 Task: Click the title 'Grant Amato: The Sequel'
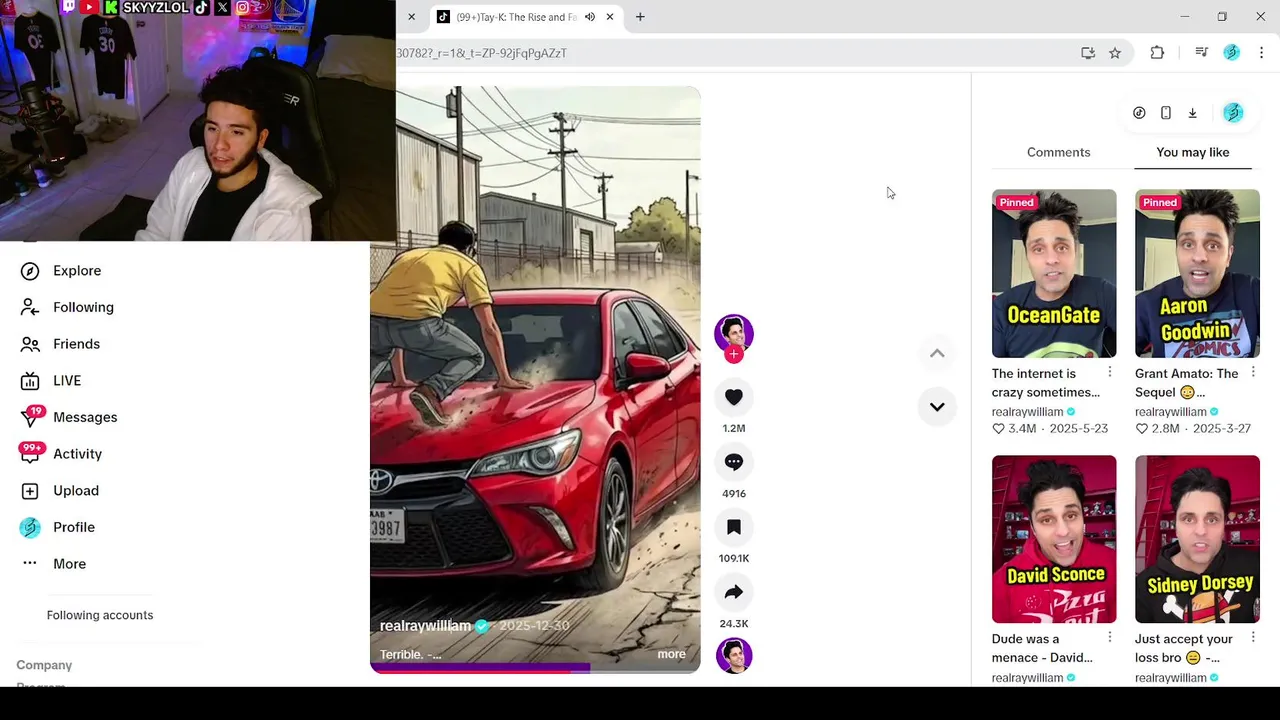(x=1187, y=383)
